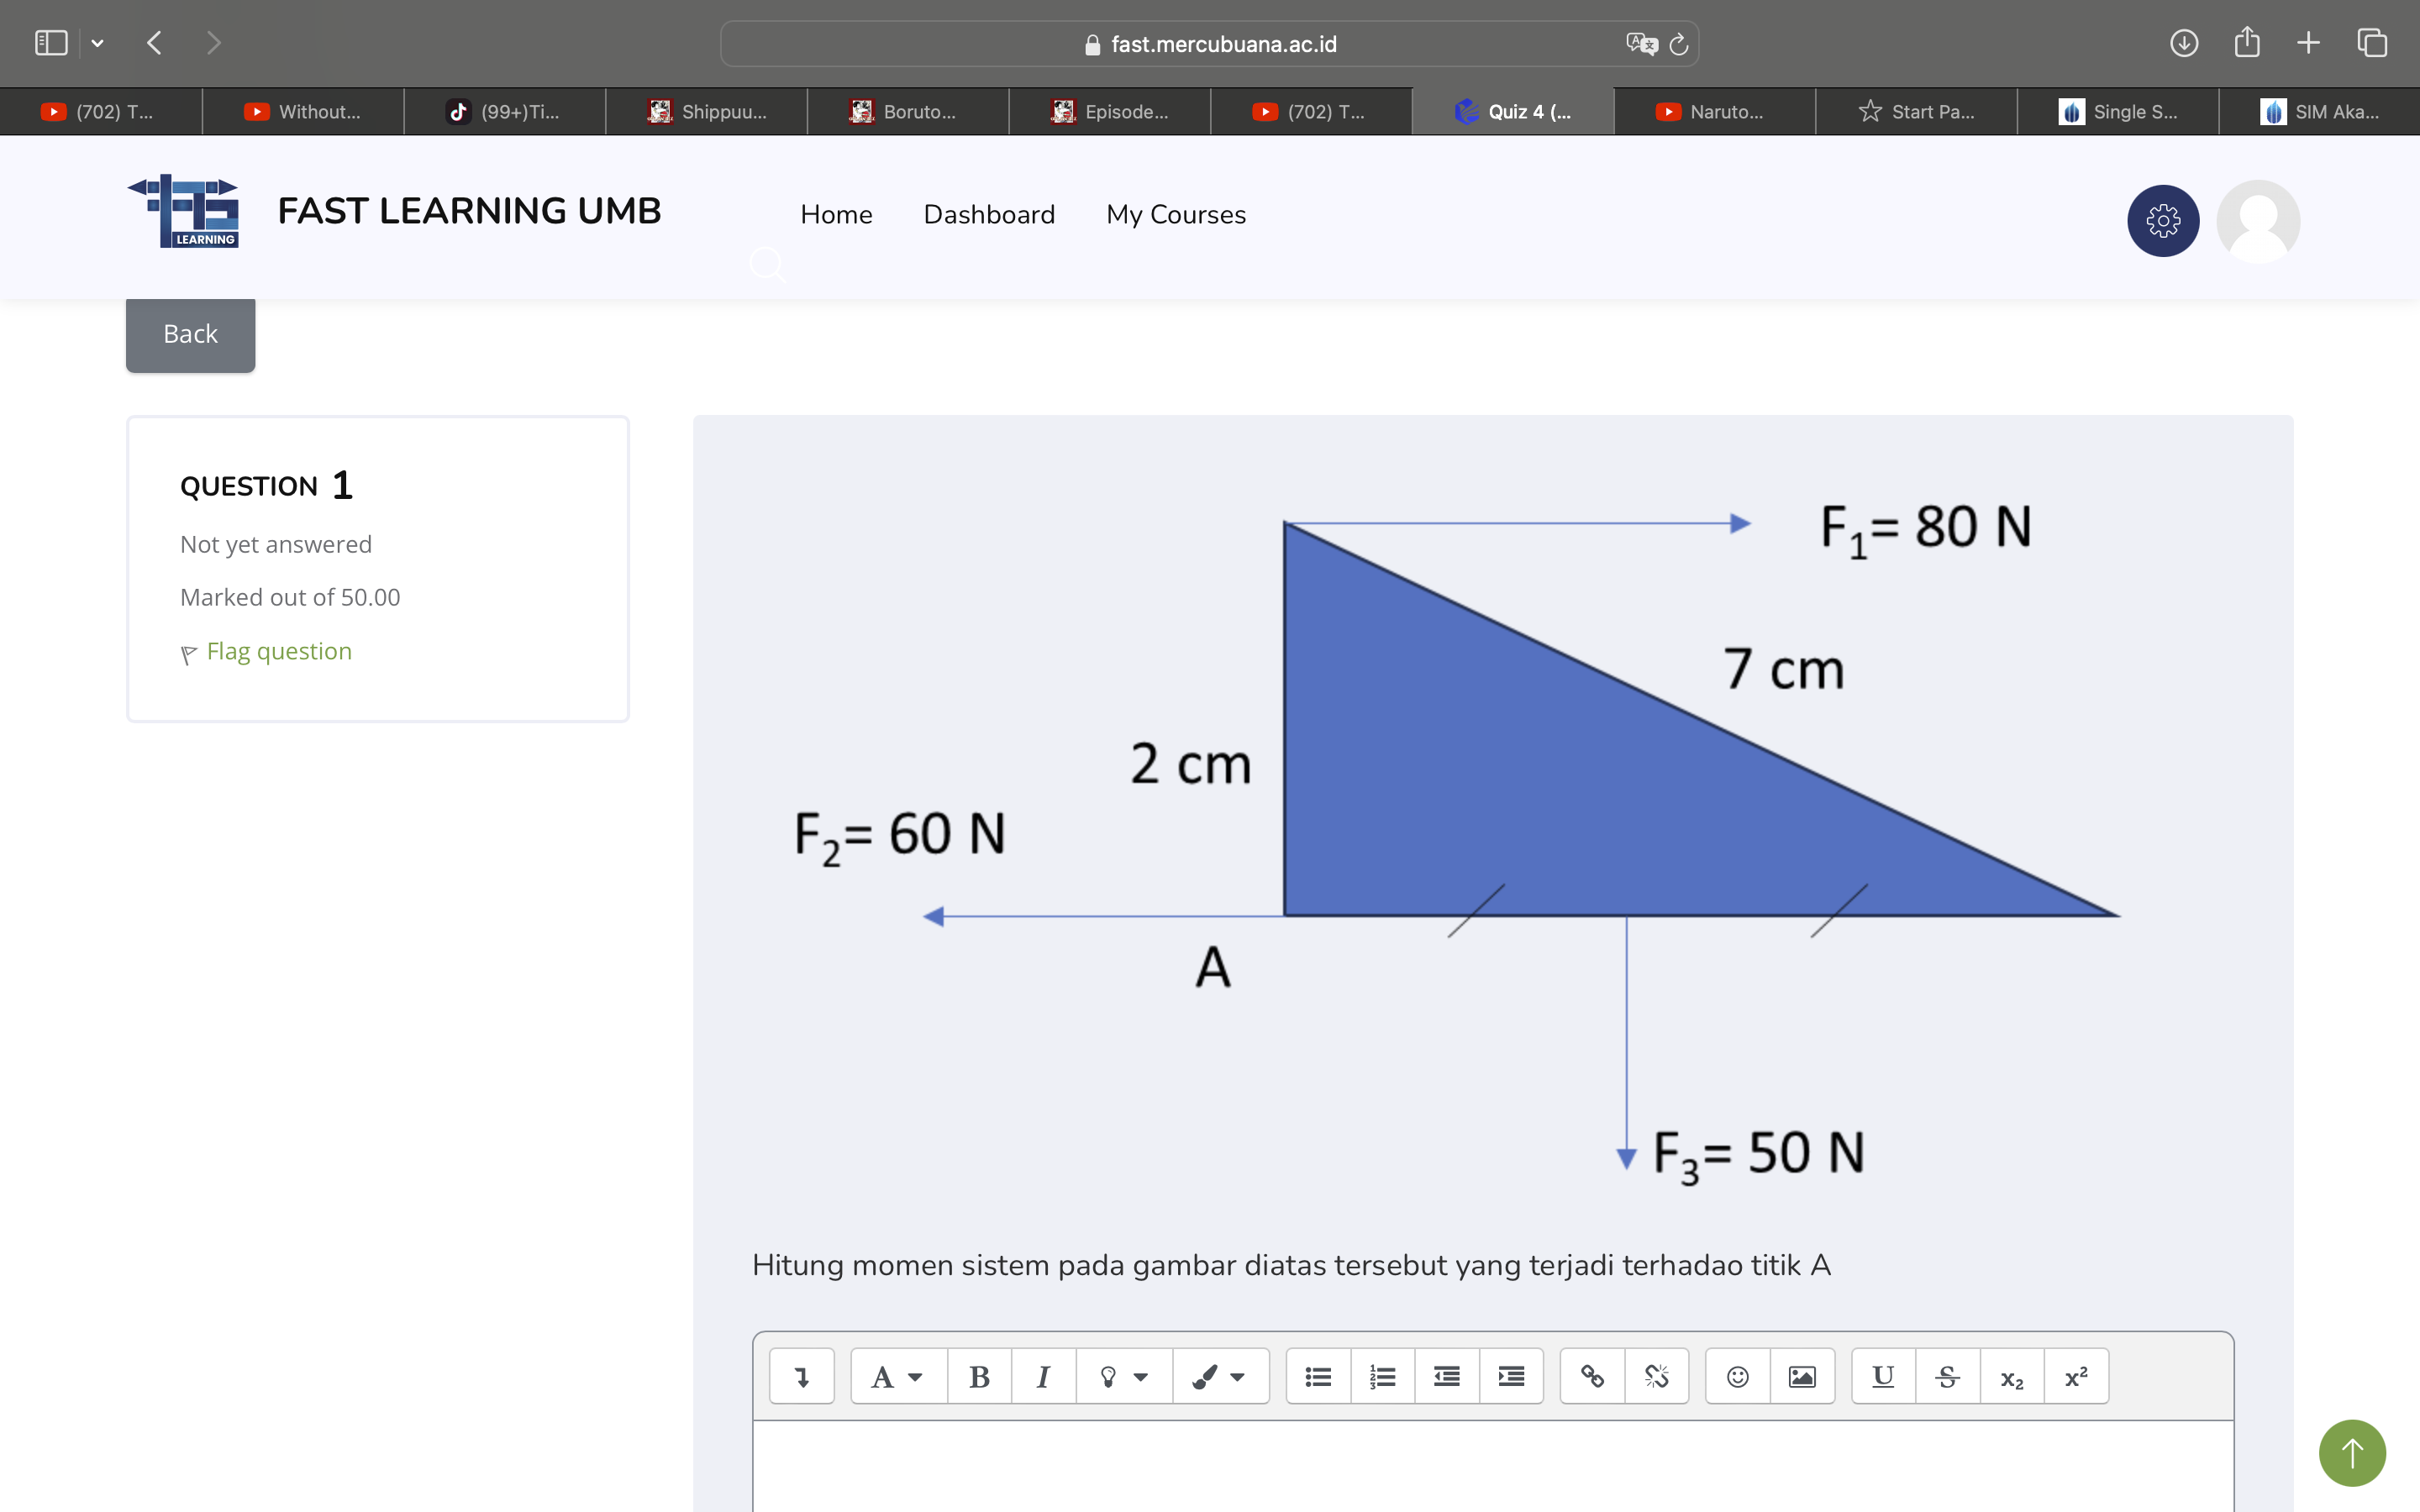The height and width of the screenshot is (1512, 2420).
Task: Expand the font family selector
Action: click(x=894, y=1378)
